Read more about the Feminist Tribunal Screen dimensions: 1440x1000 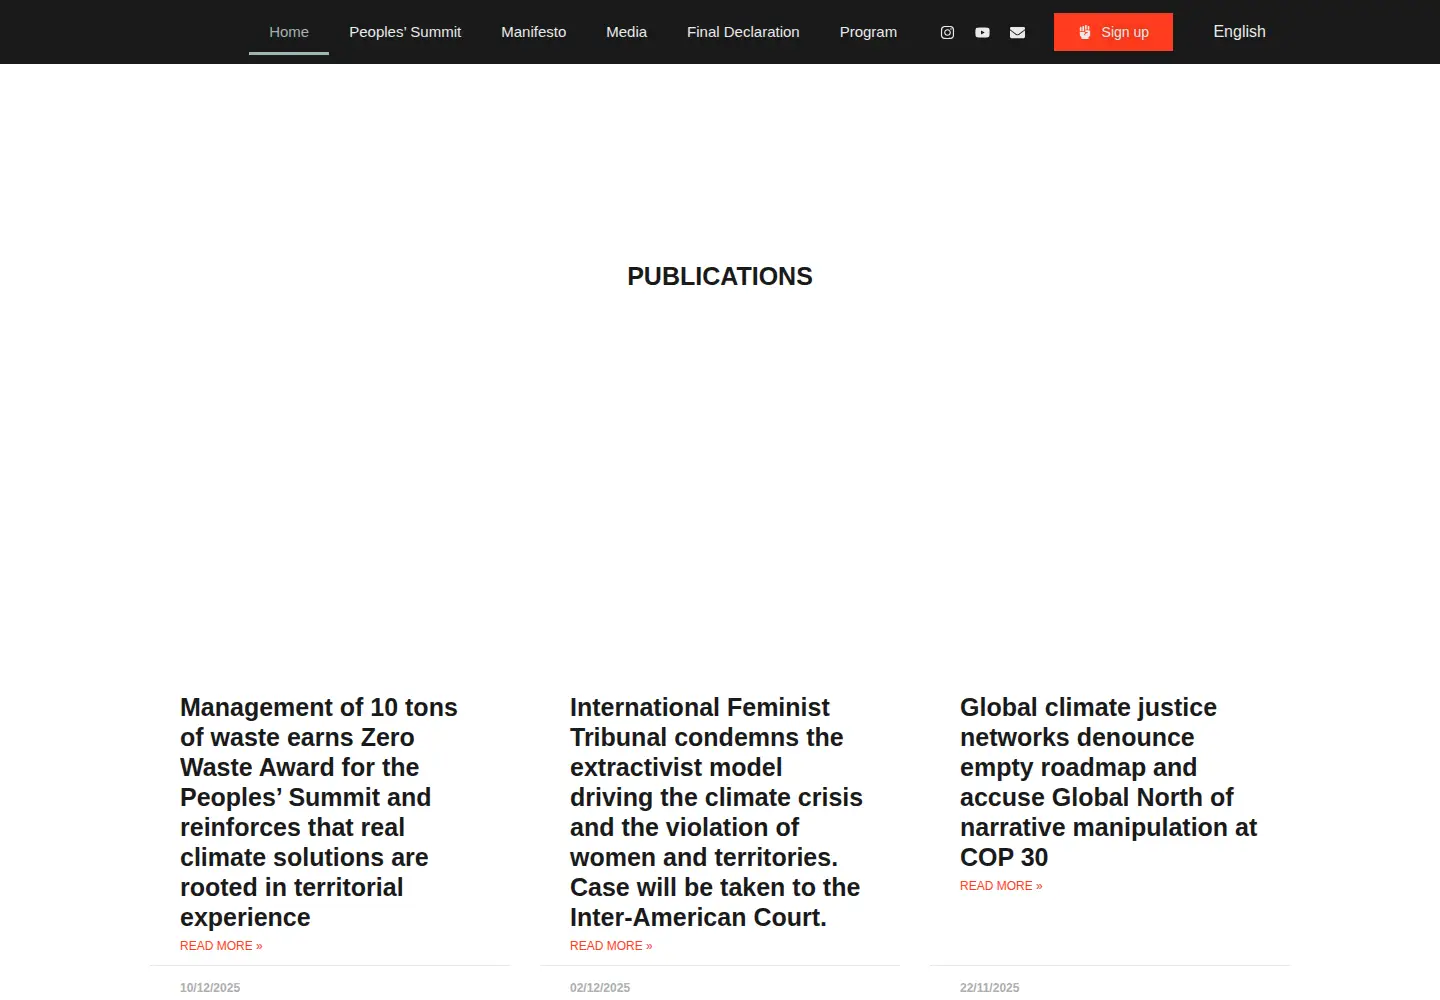click(x=611, y=946)
